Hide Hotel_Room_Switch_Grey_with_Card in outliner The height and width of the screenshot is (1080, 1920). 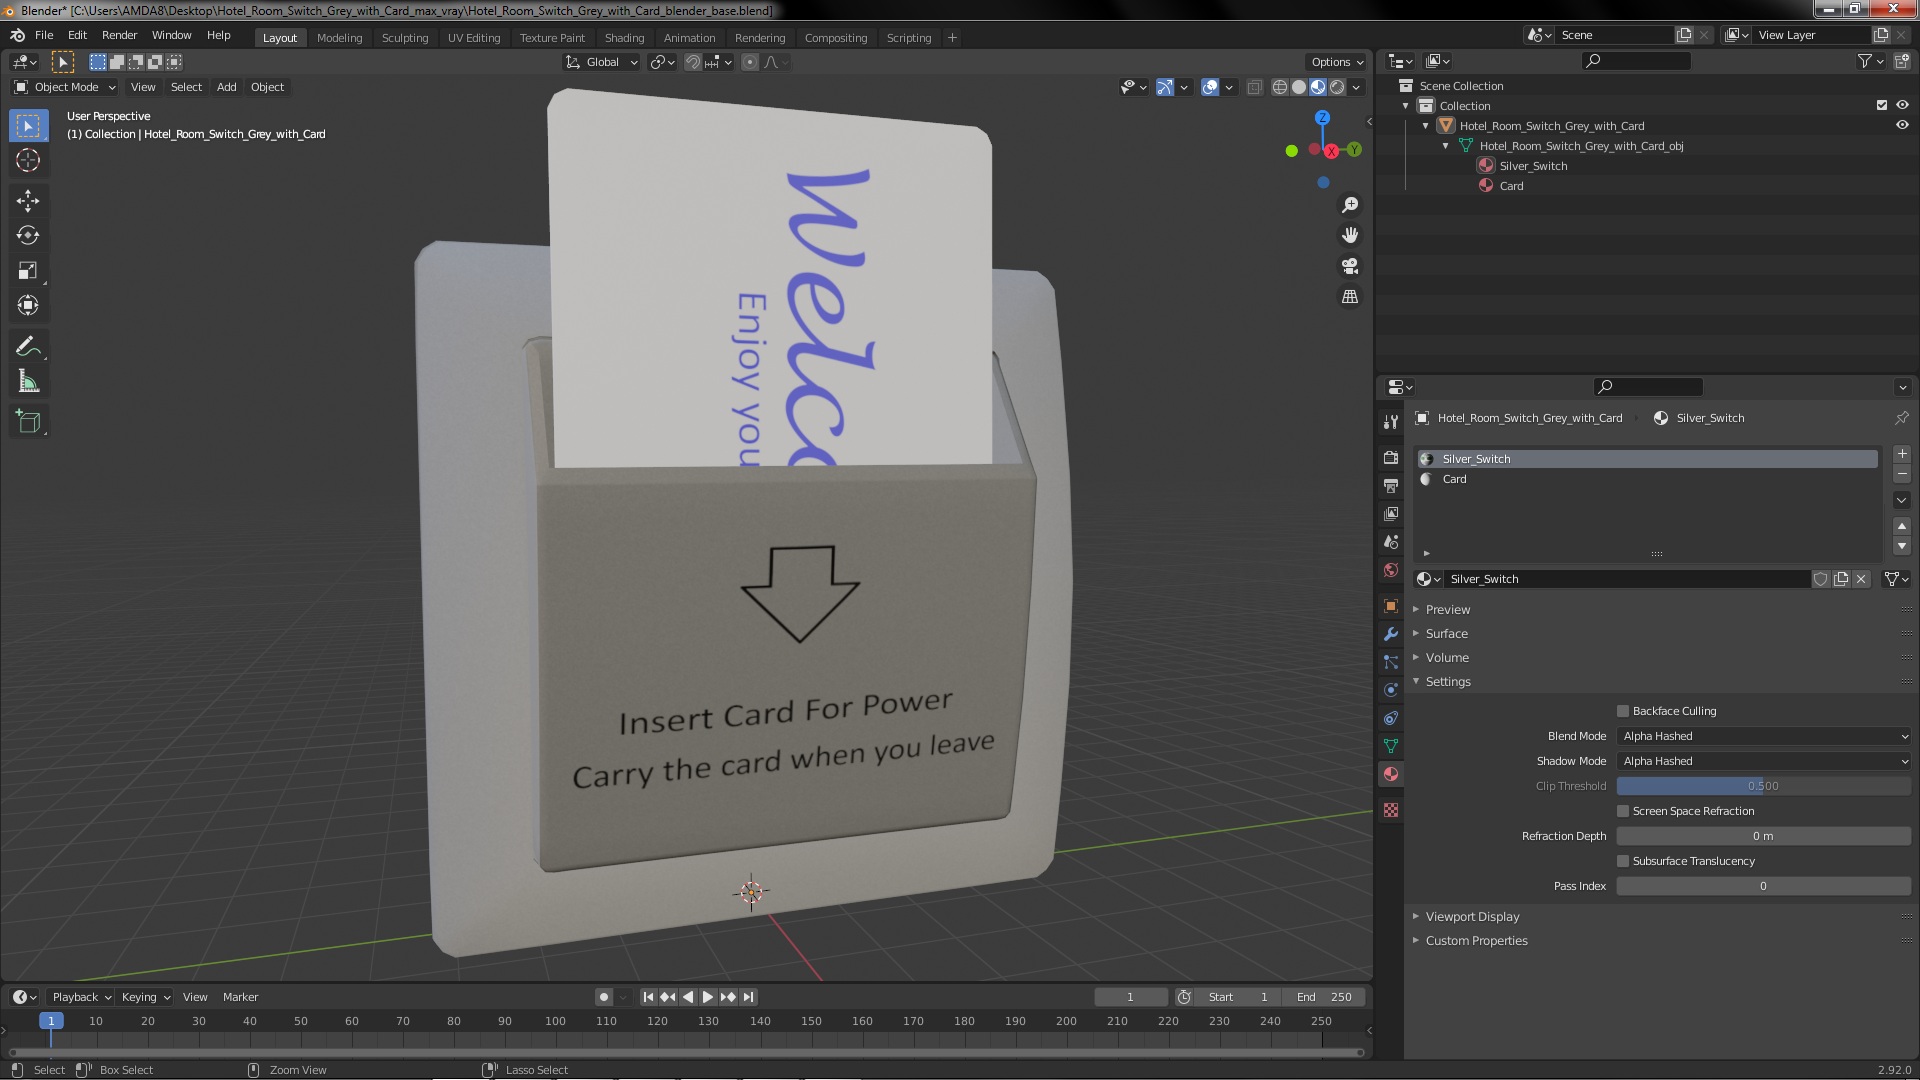[1902, 126]
